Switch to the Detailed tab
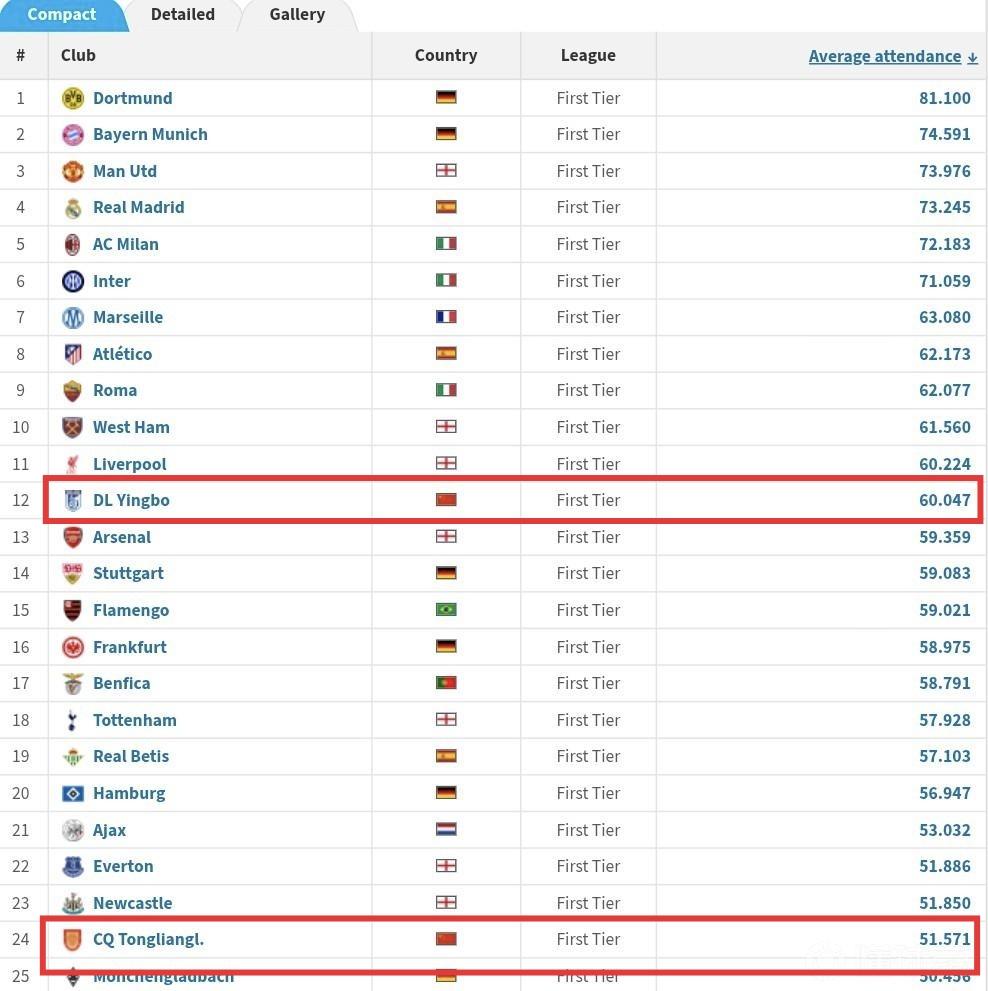This screenshot has height=991, width=988. (182, 14)
